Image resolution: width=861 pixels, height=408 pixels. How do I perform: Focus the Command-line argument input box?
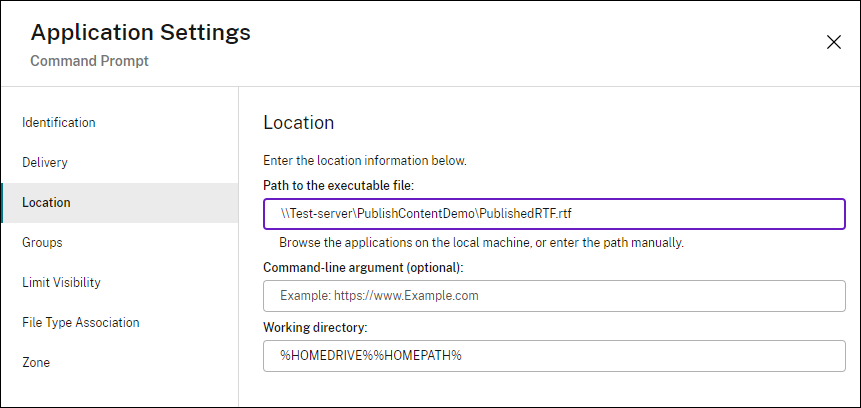coord(554,296)
